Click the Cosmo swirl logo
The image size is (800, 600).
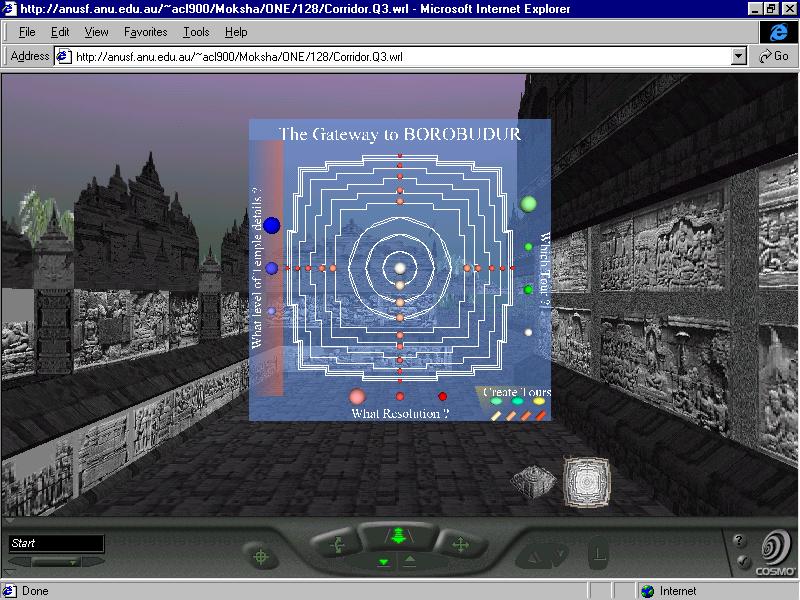[775, 550]
